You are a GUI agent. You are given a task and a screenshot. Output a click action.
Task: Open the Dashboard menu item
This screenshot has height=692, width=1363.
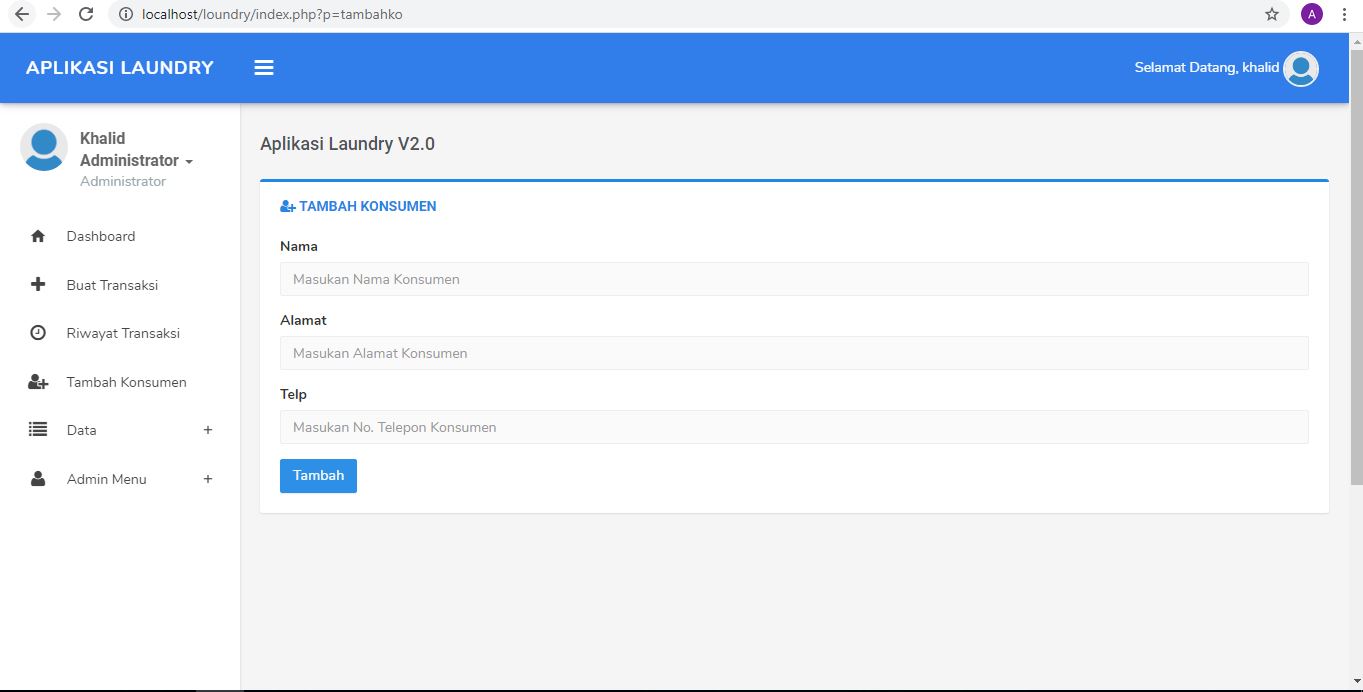[101, 237]
